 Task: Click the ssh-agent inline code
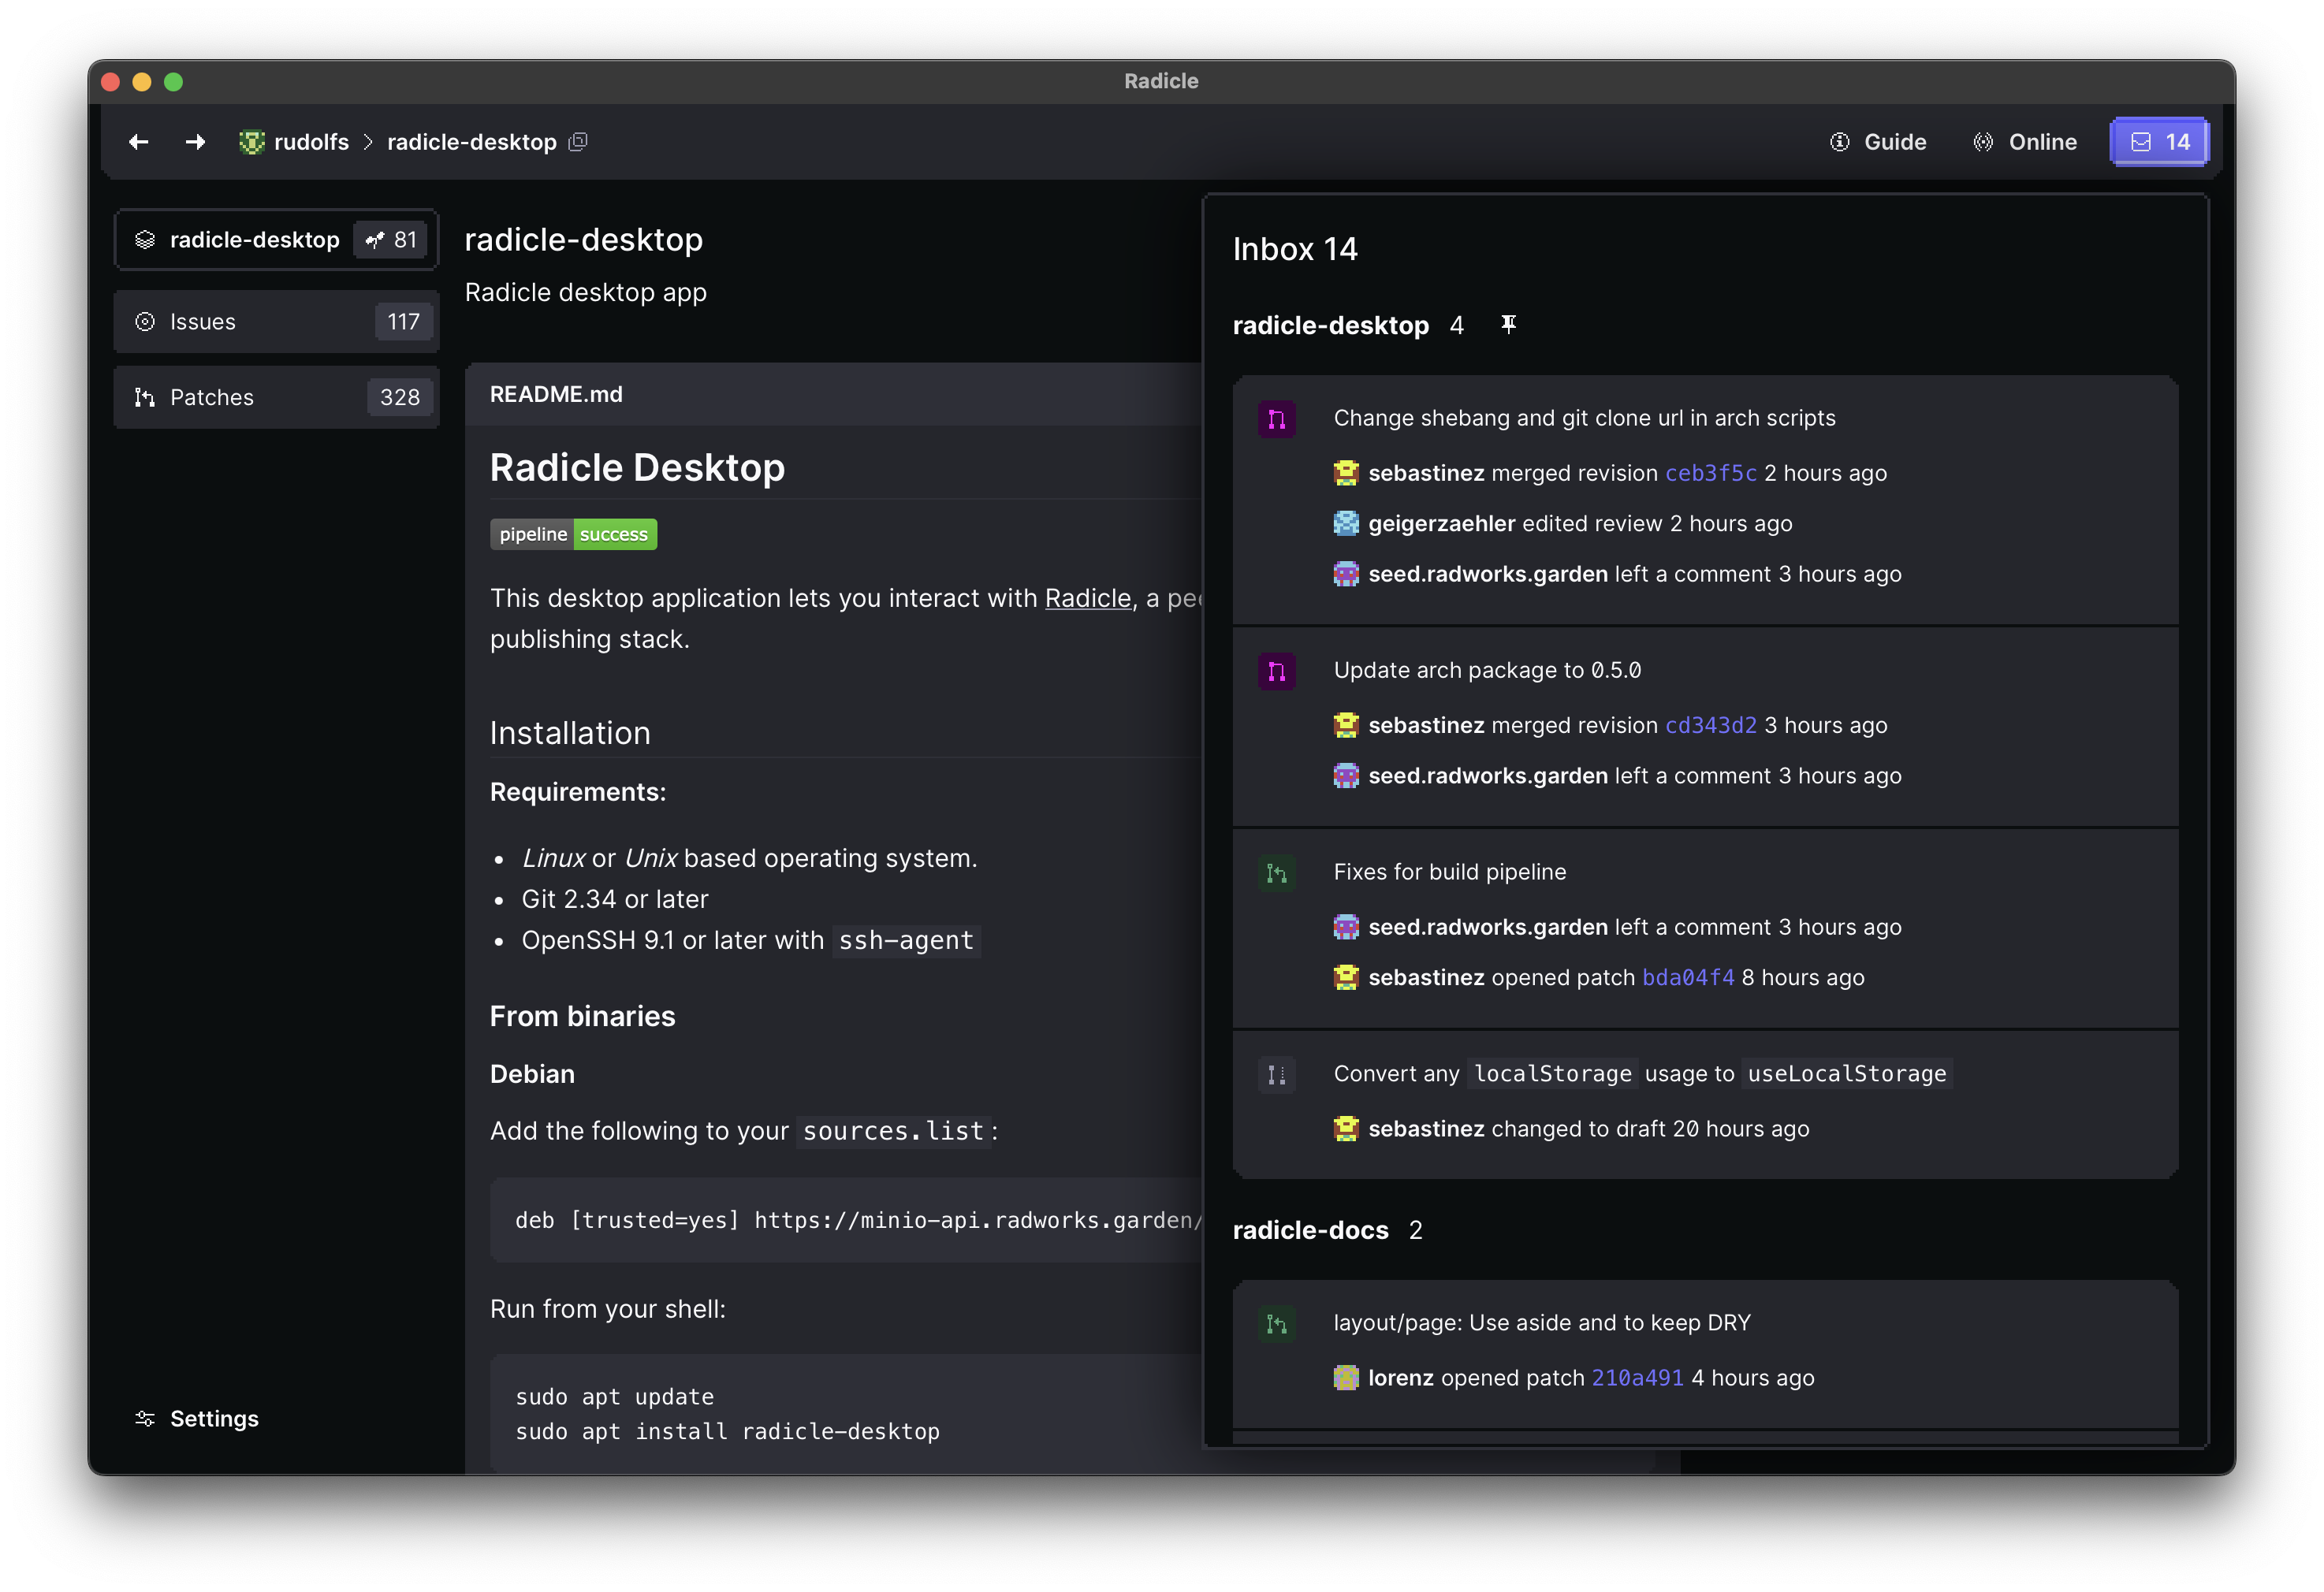coord(906,940)
